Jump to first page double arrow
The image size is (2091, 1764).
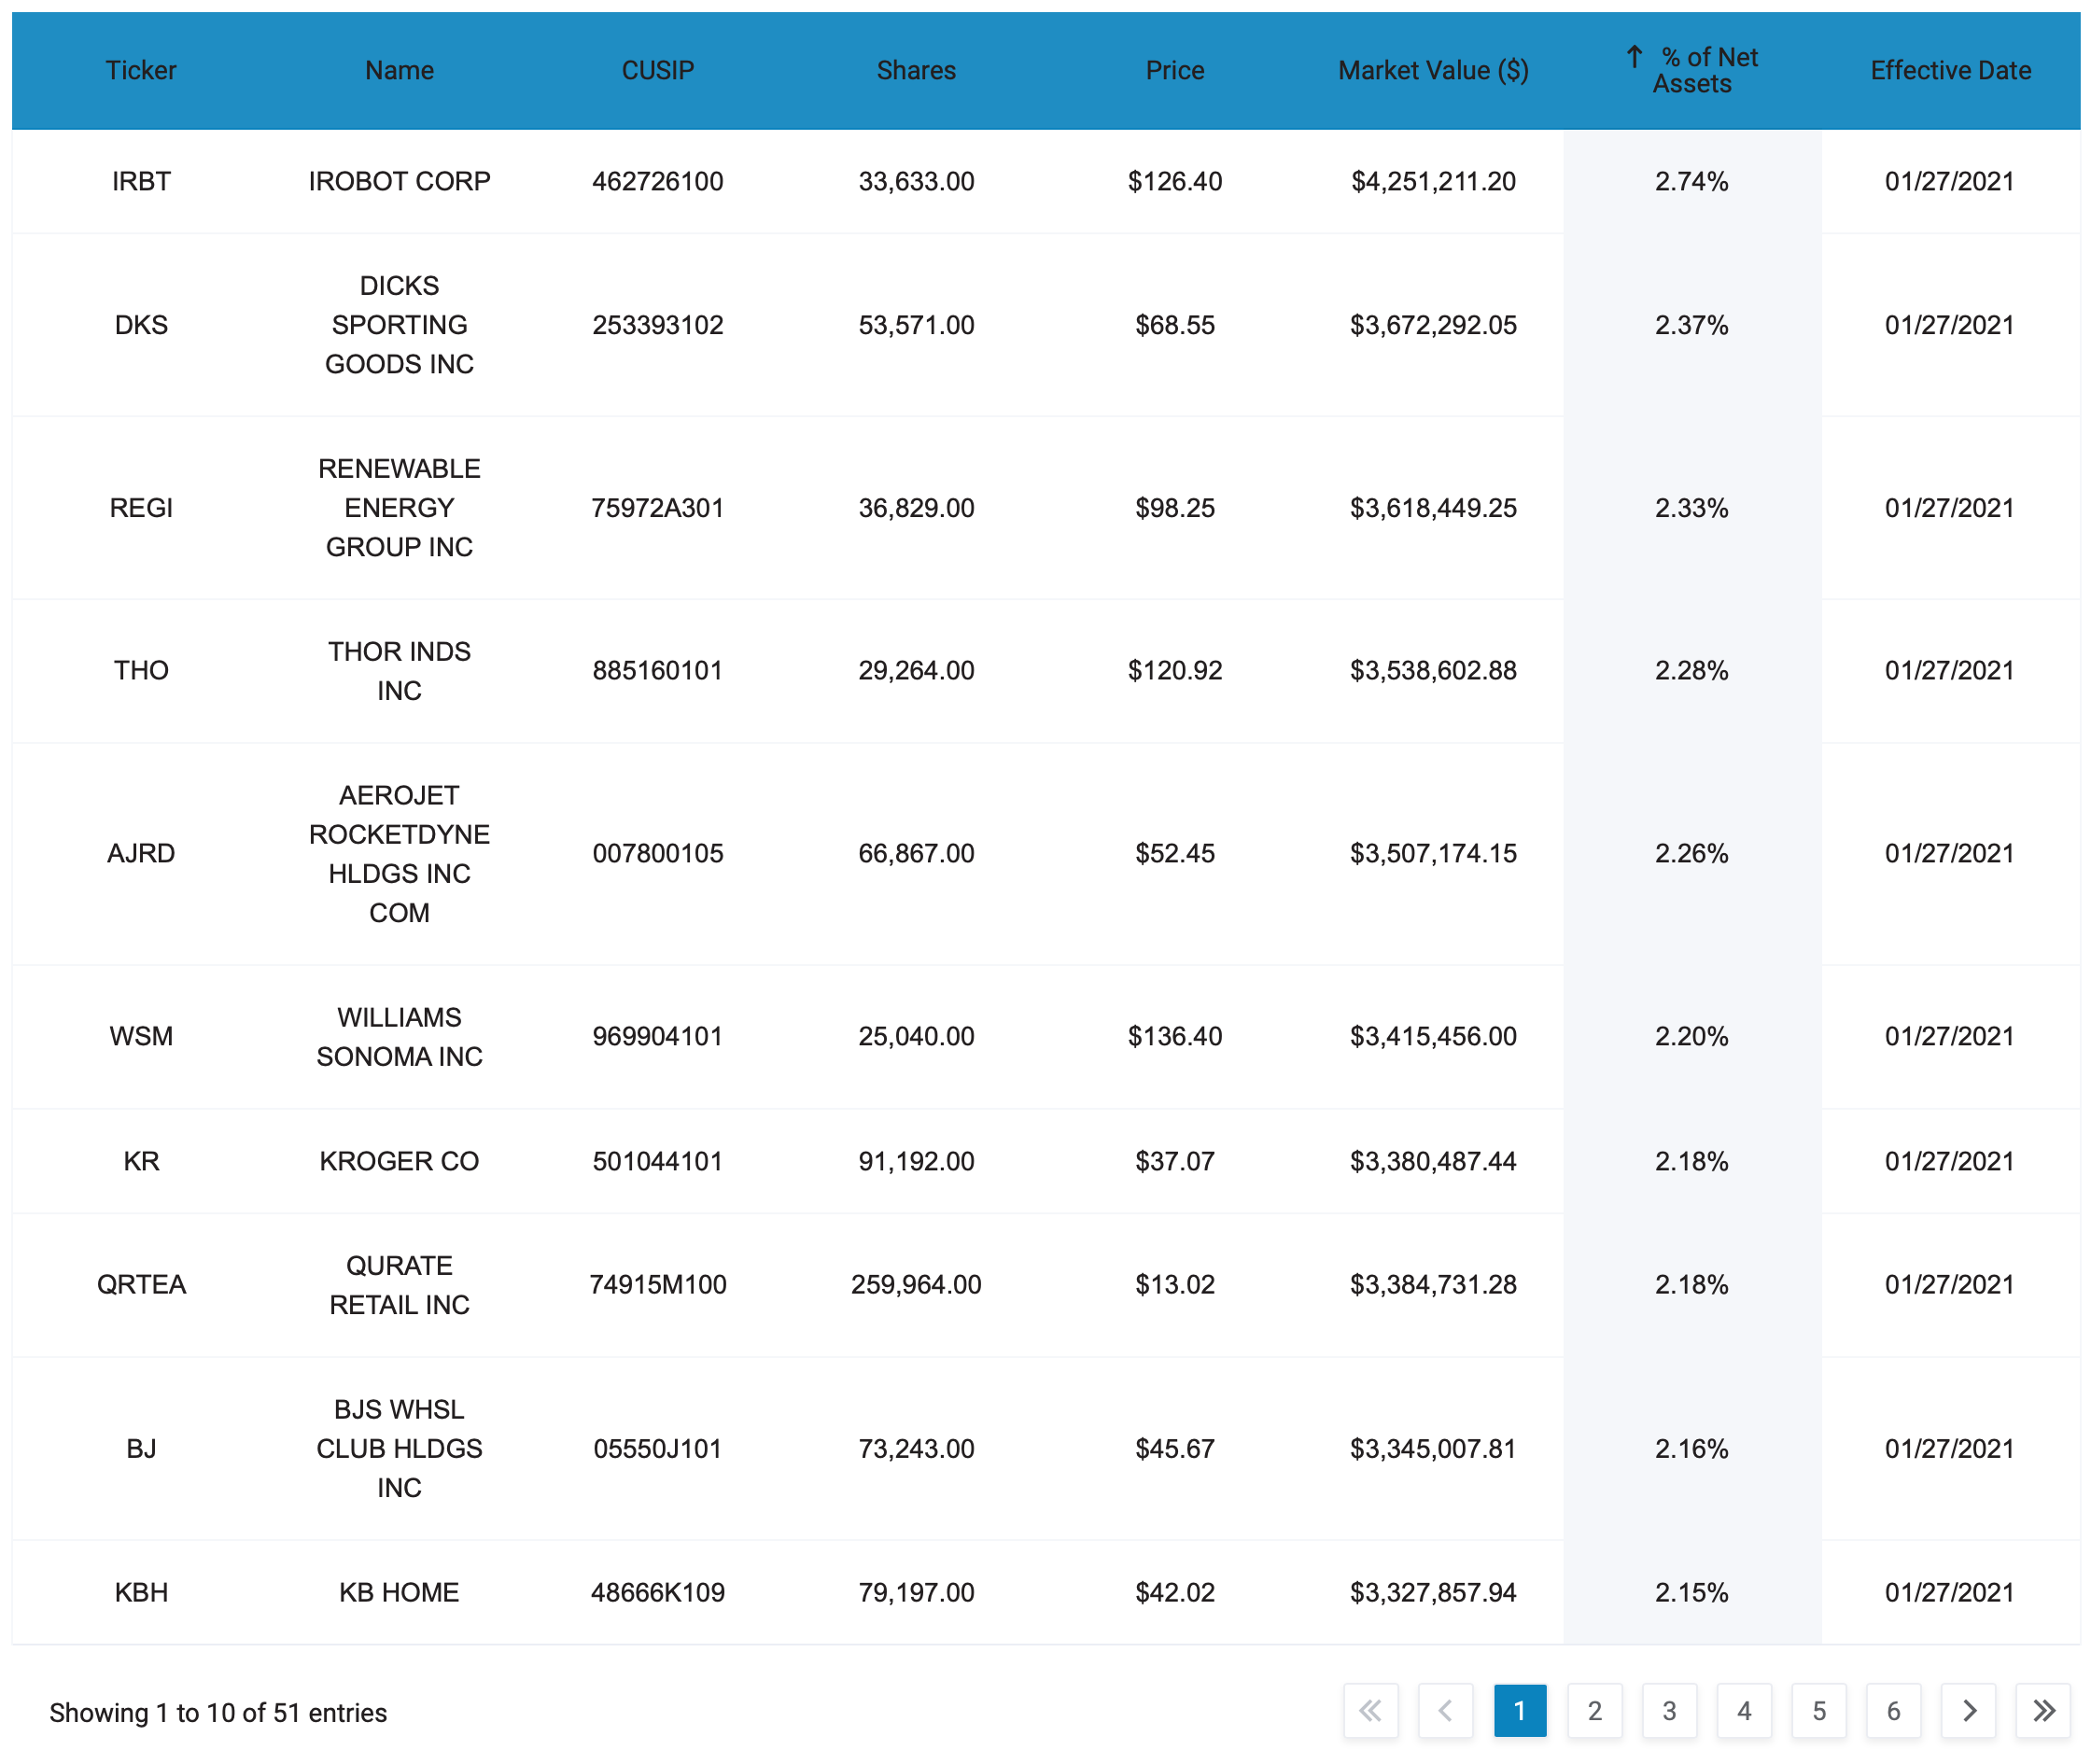coord(1370,1710)
